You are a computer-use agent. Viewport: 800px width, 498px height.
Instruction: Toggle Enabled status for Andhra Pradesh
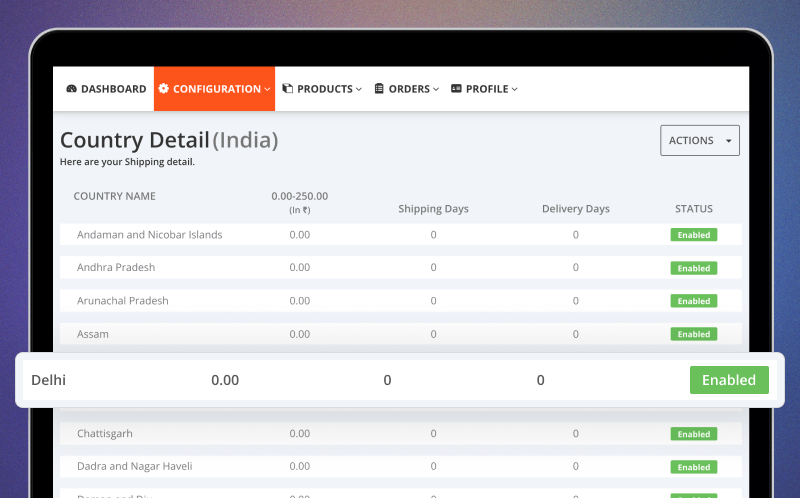click(x=693, y=268)
